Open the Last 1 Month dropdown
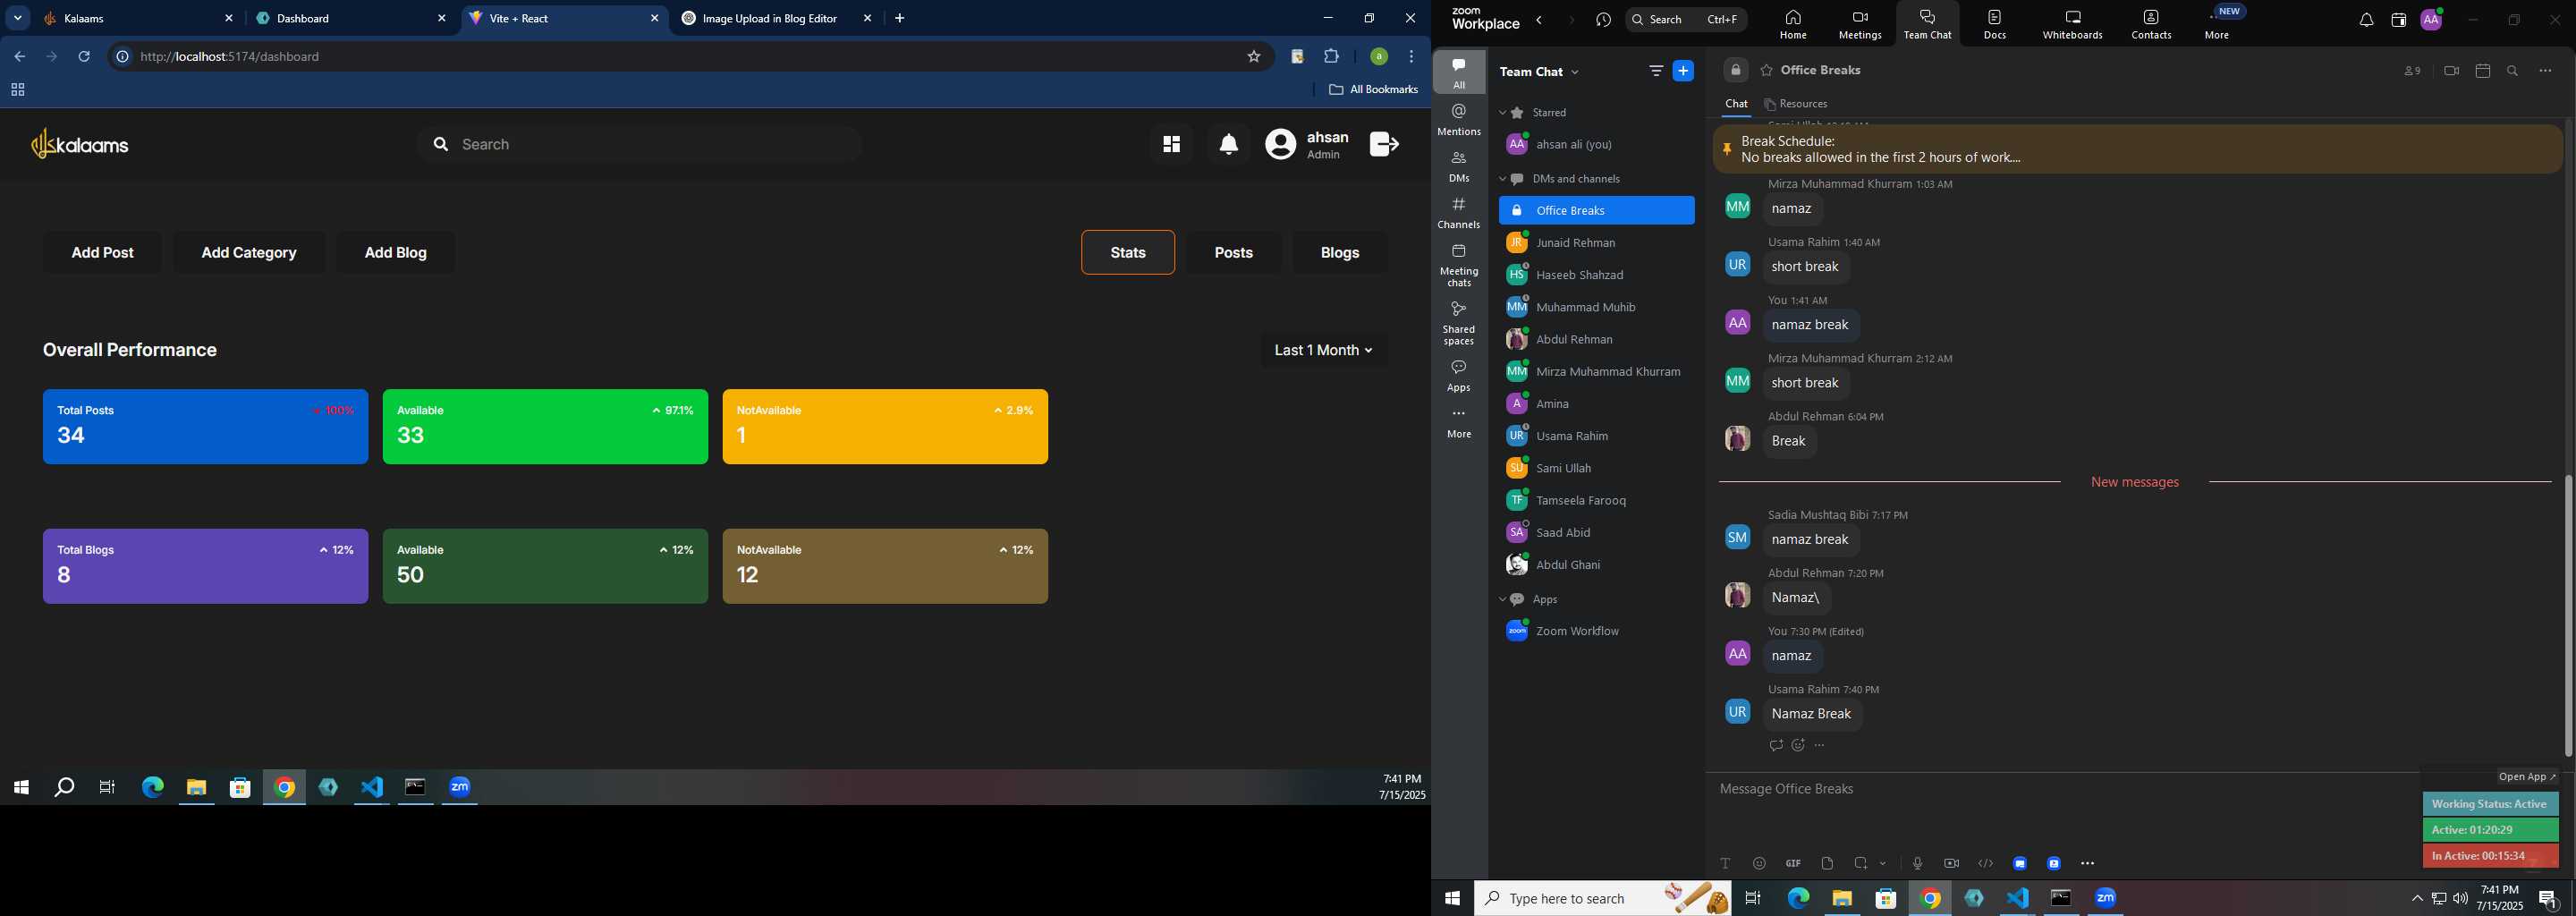Screen dimensions: 2576x916 click(1323, 350)
